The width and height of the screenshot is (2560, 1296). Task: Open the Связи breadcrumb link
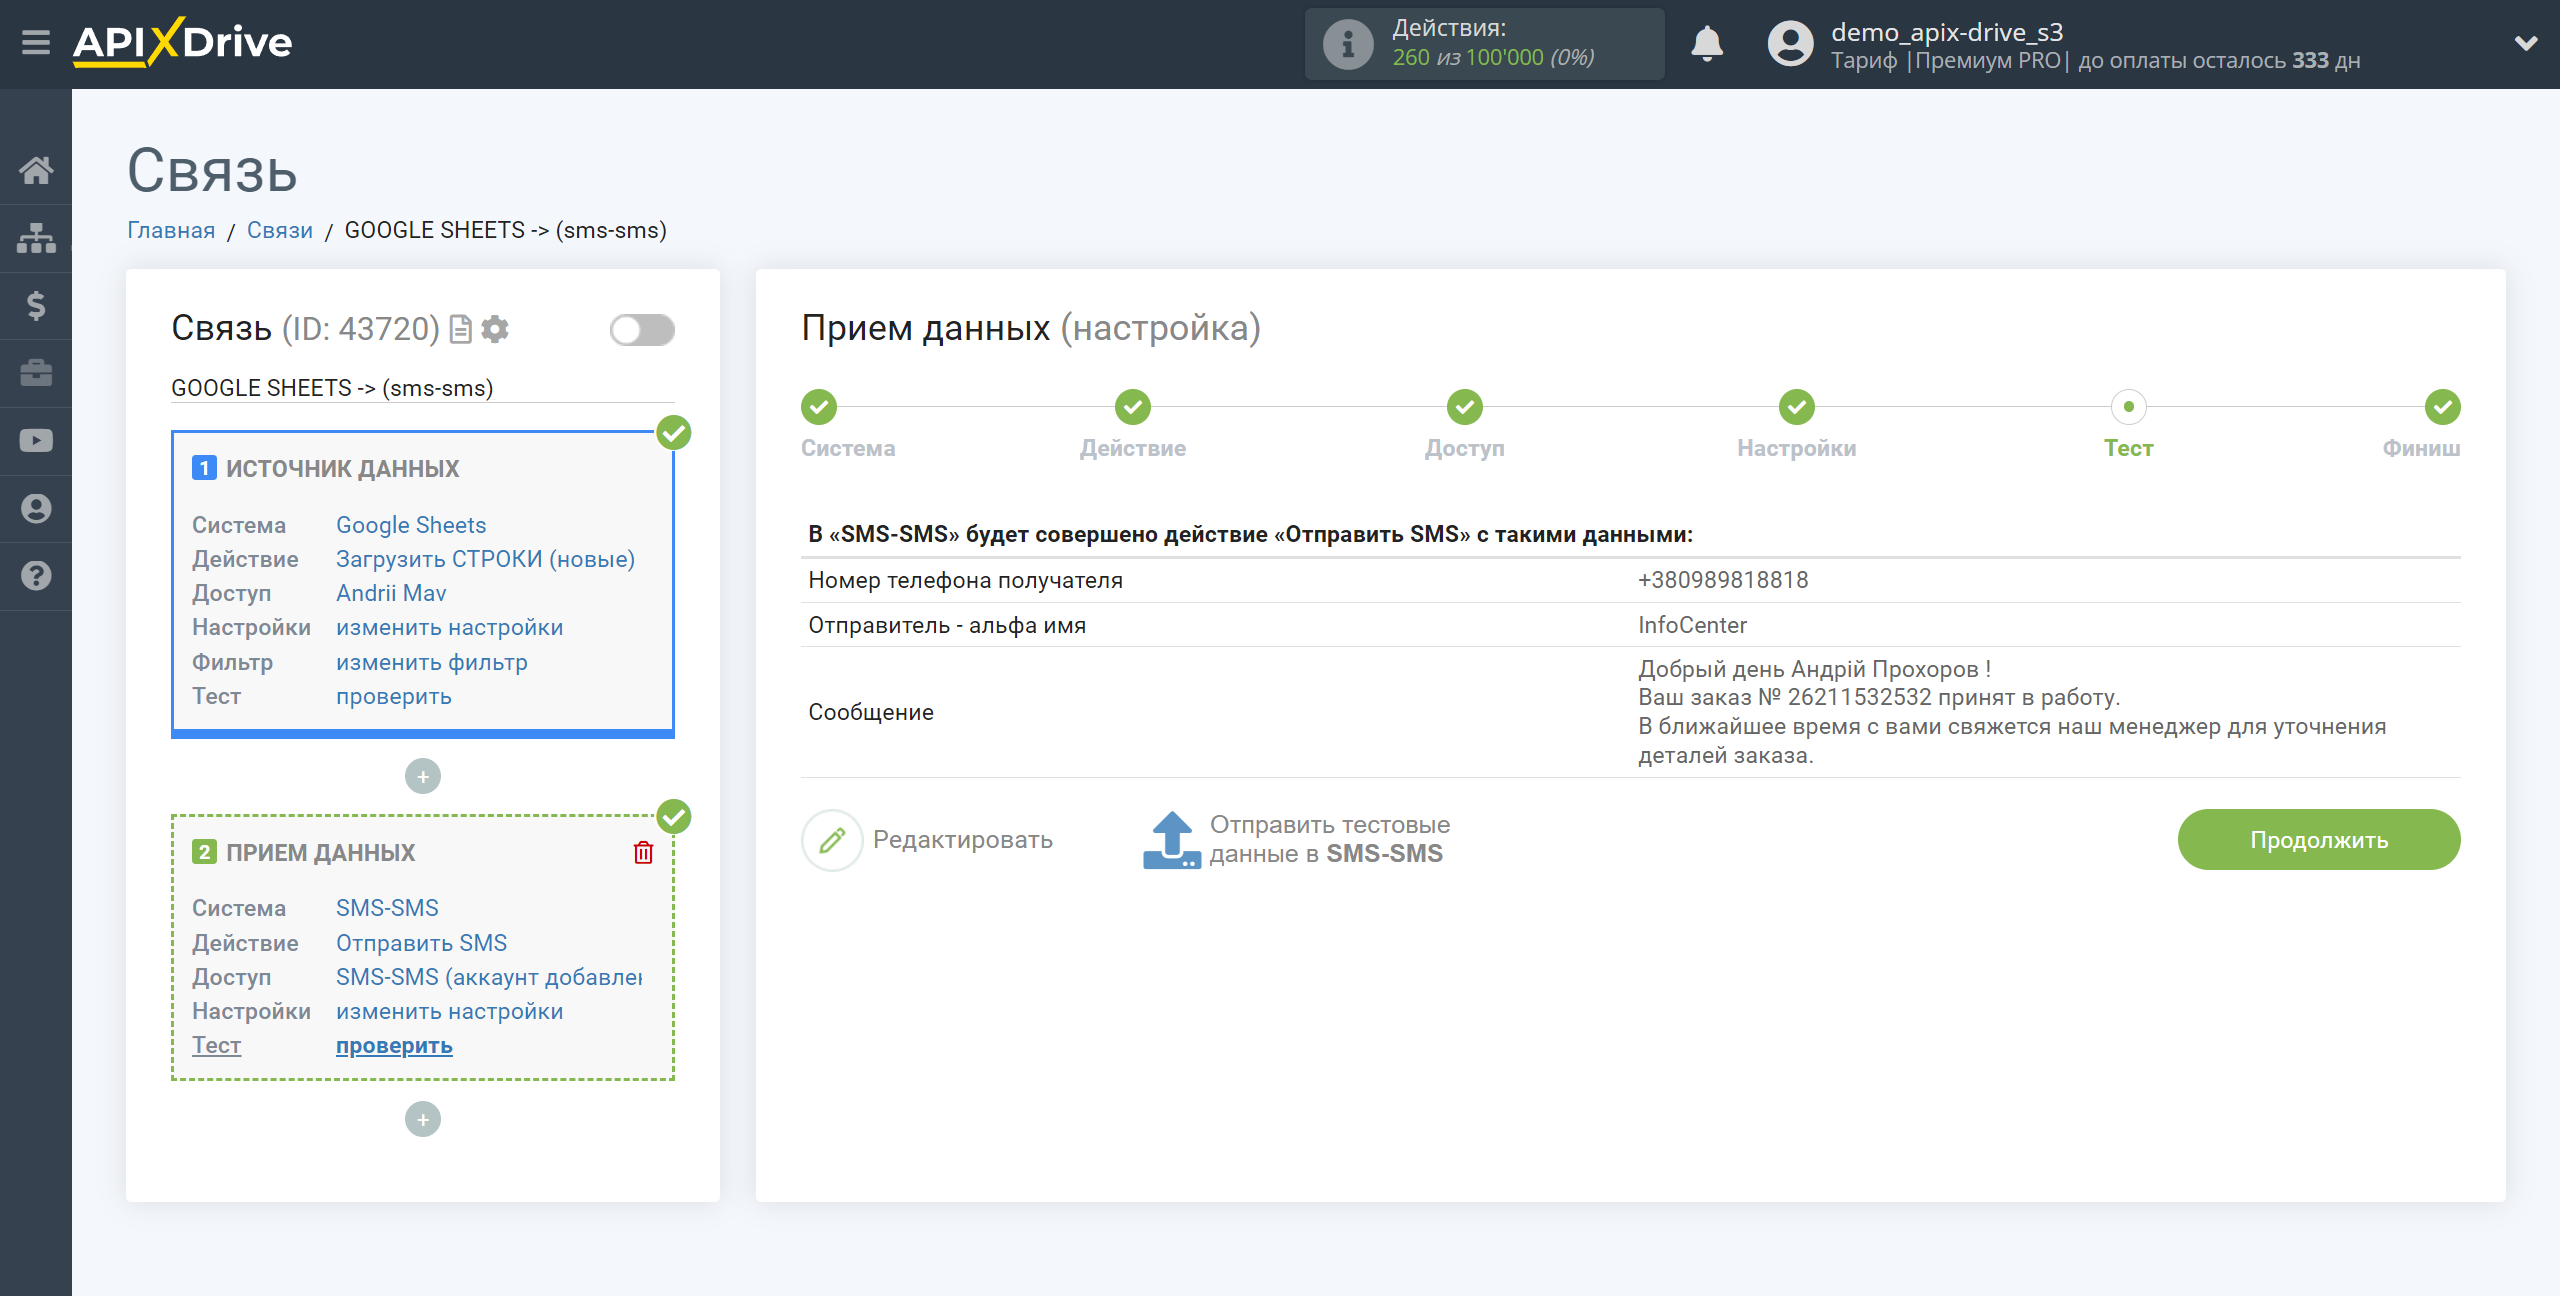coord(280,230)
